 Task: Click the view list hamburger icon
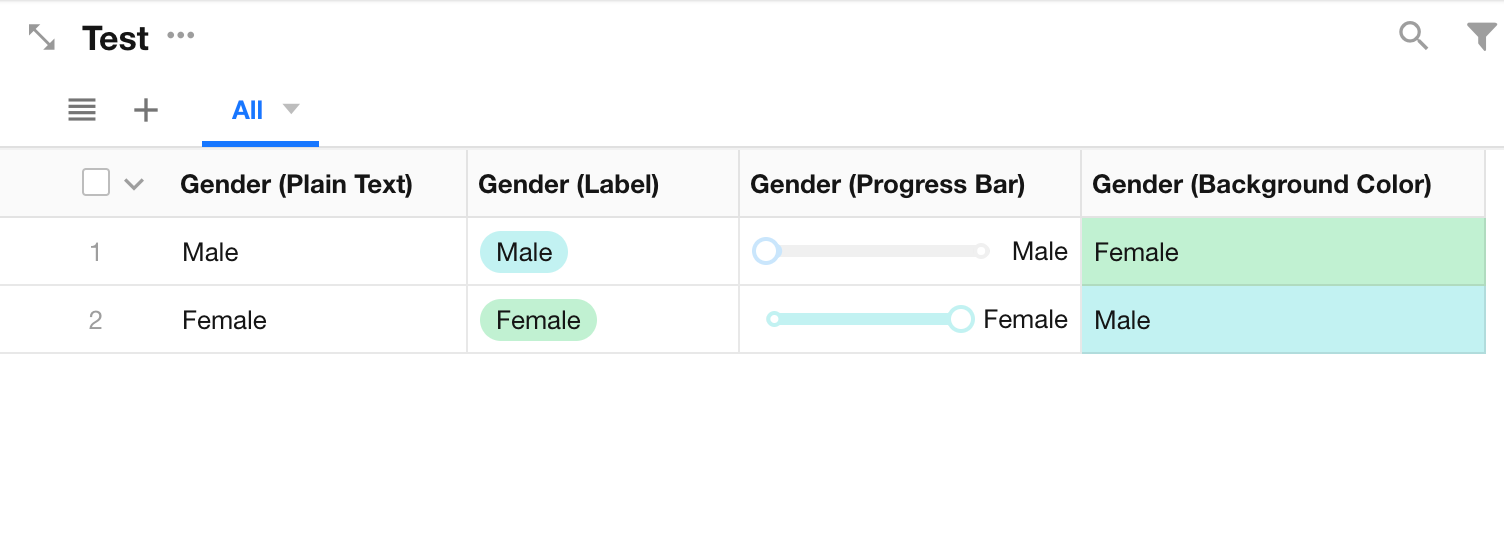(82, 110)
